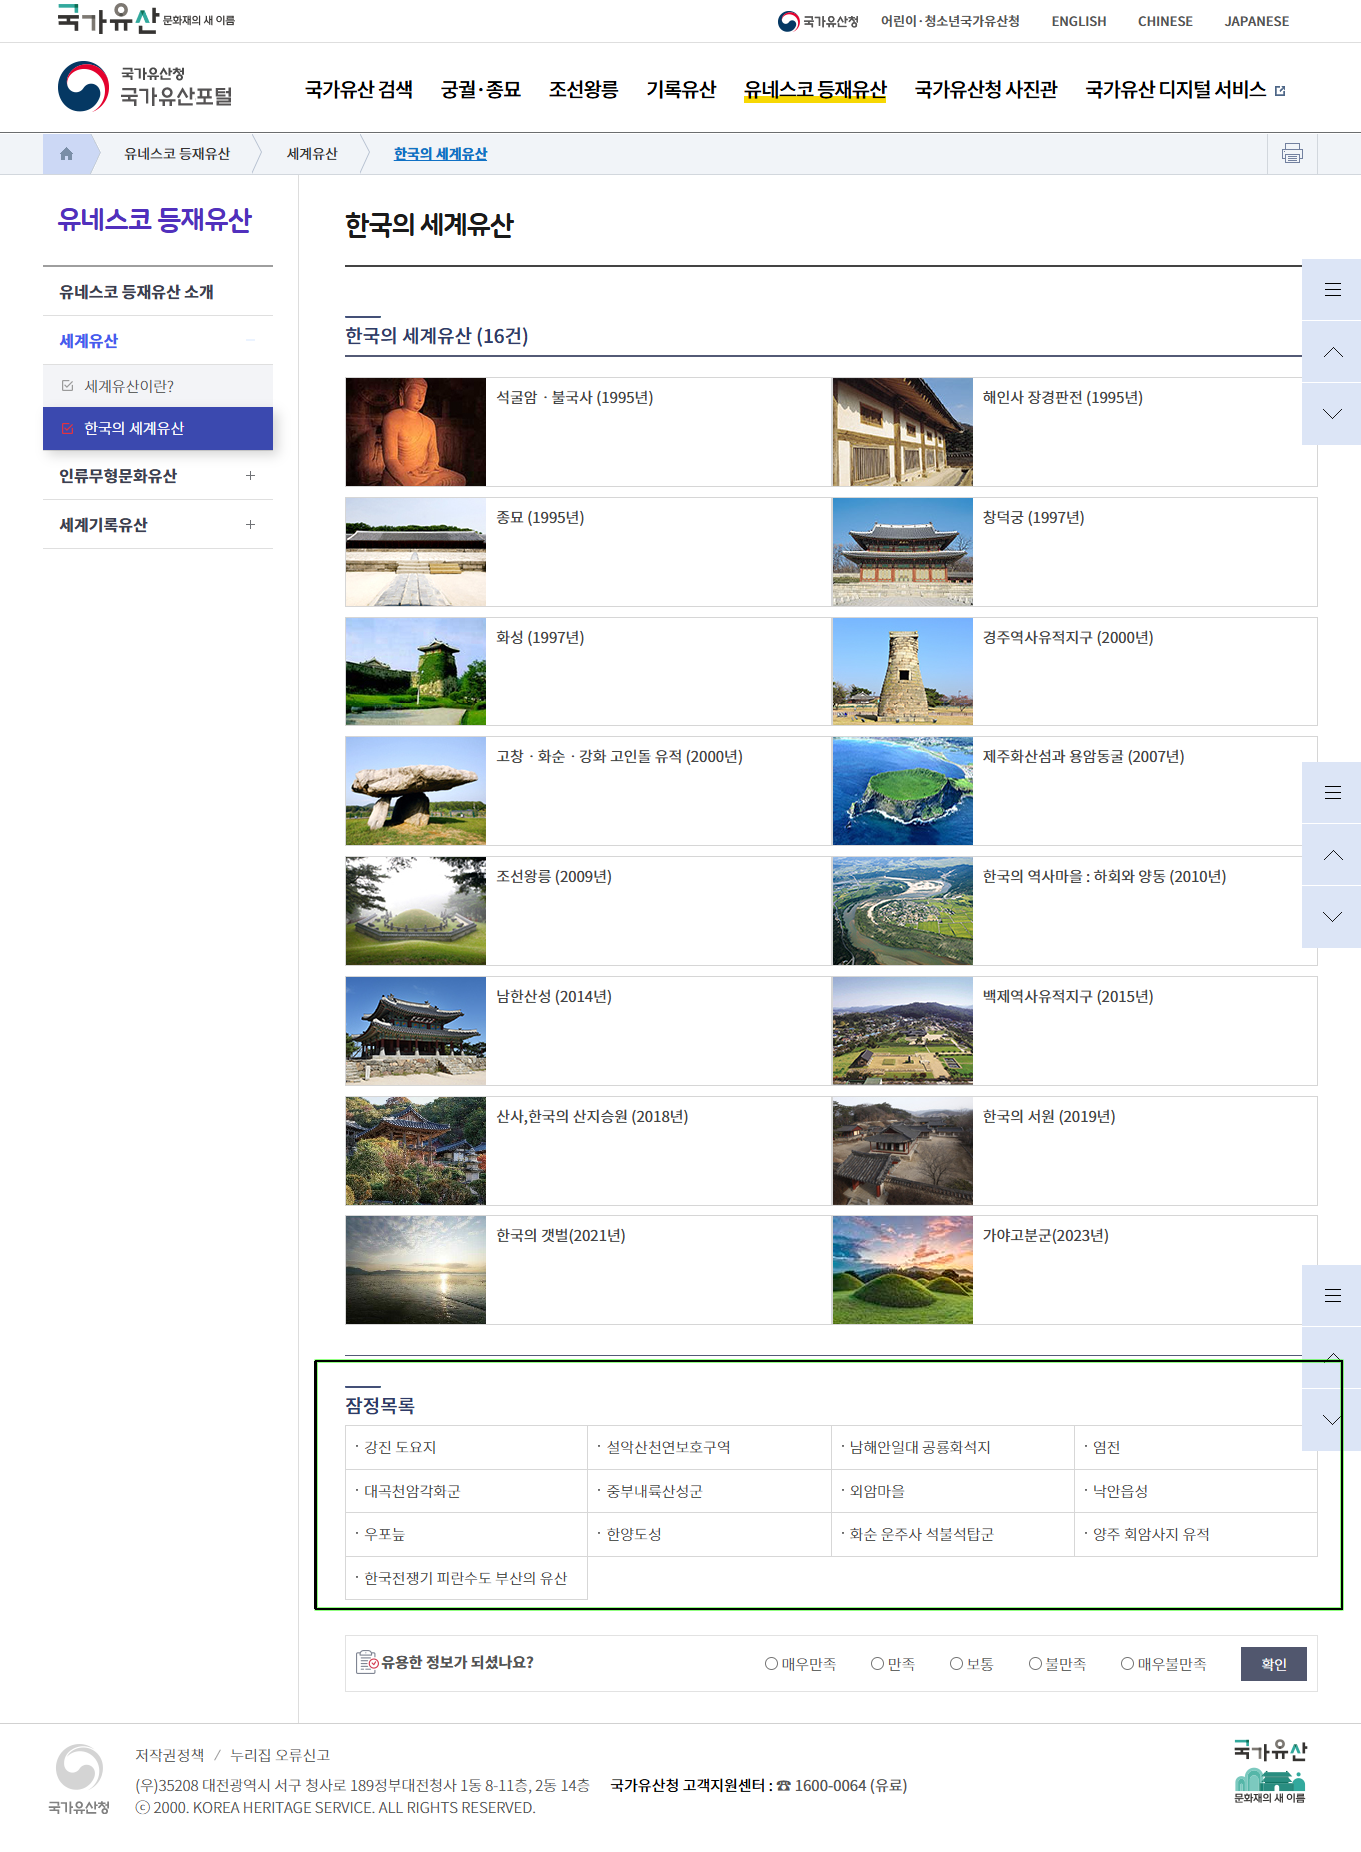Select 세계유산이란? in the sidebar

point(129,386)
